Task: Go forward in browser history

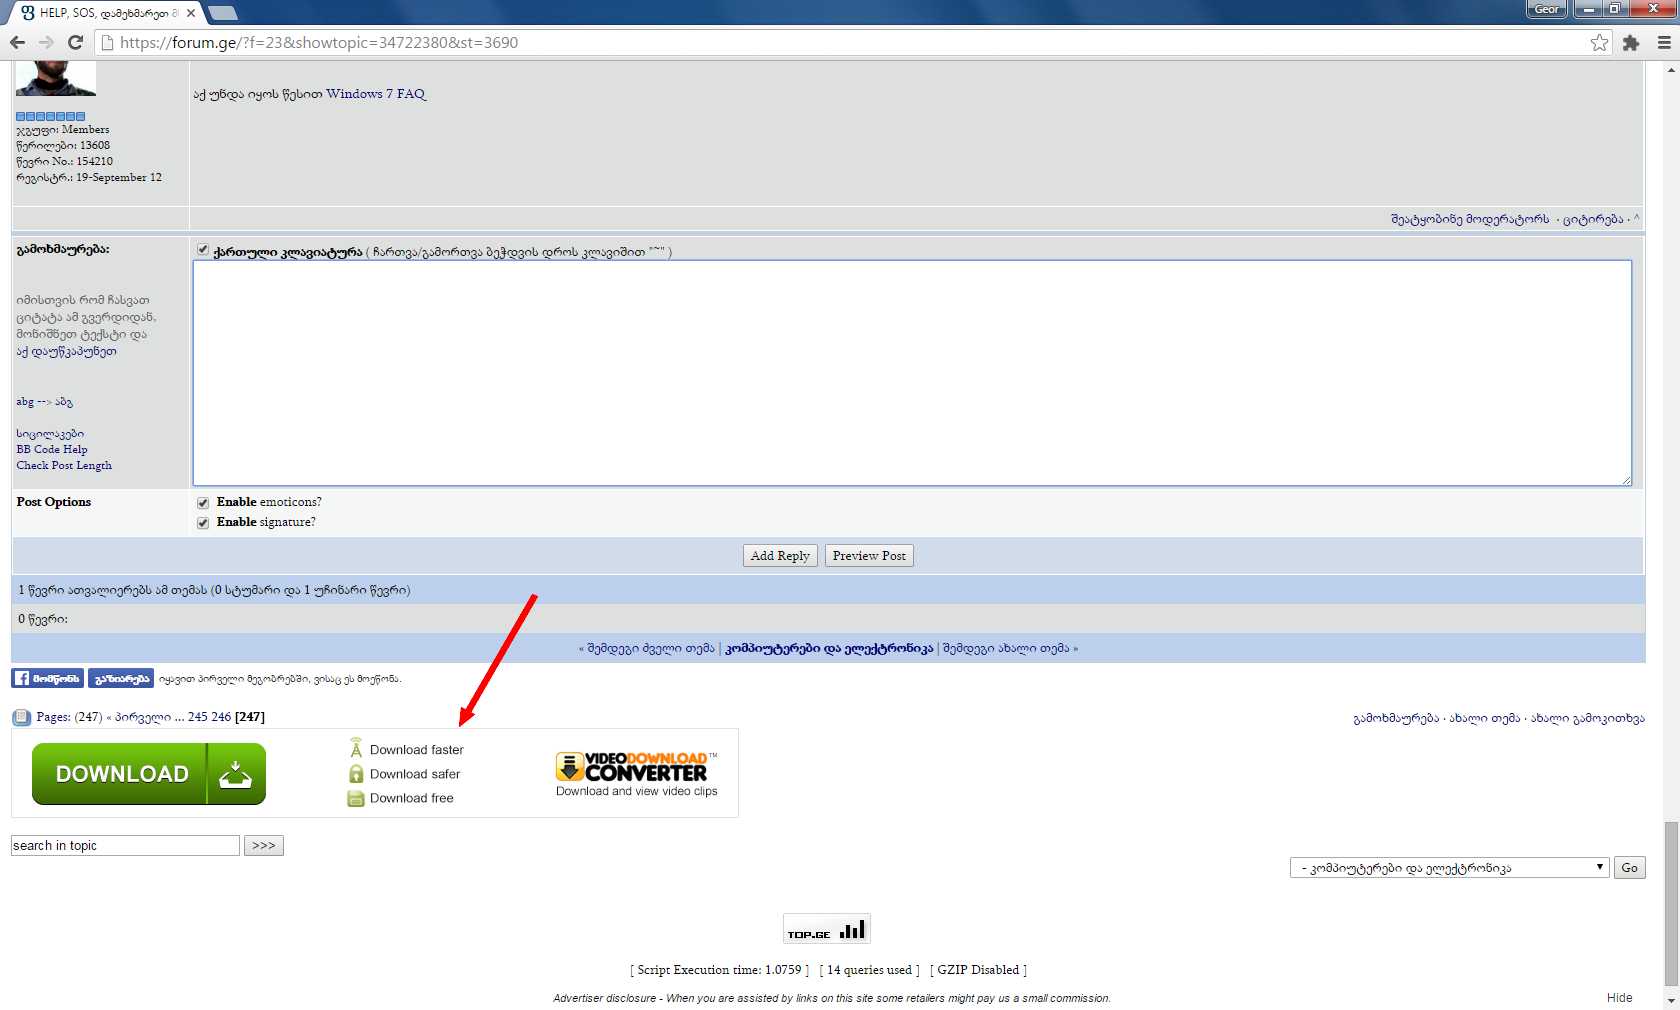Action: click(x=46, y=42)
